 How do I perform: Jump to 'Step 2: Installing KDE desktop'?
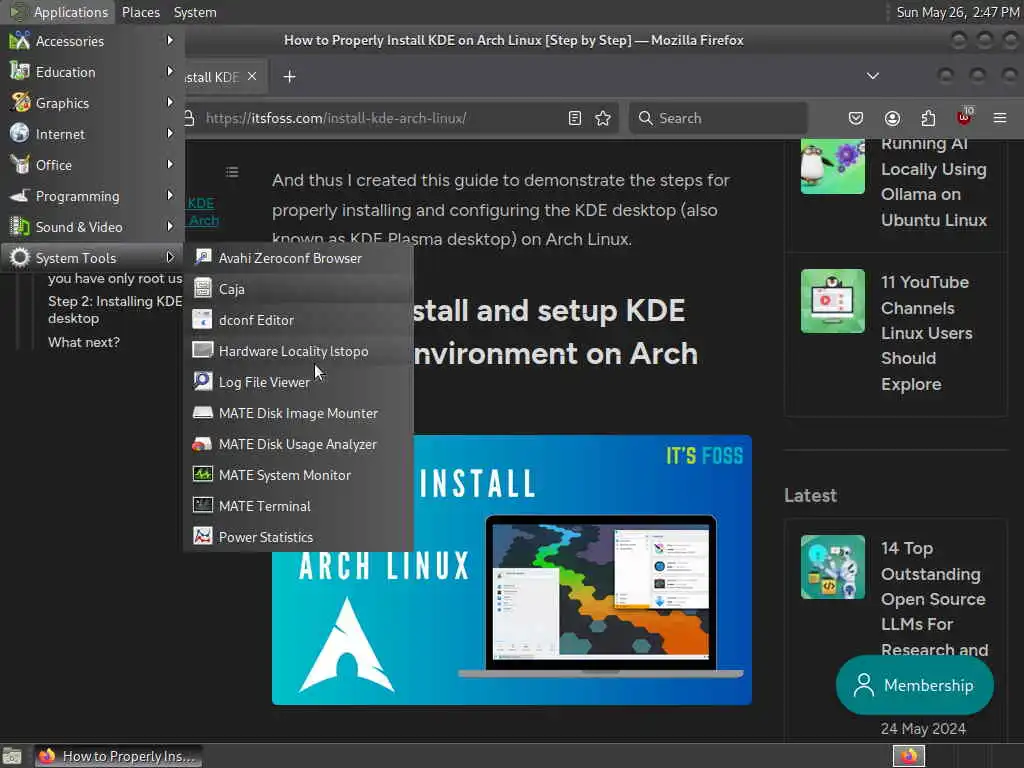(115, 310)
